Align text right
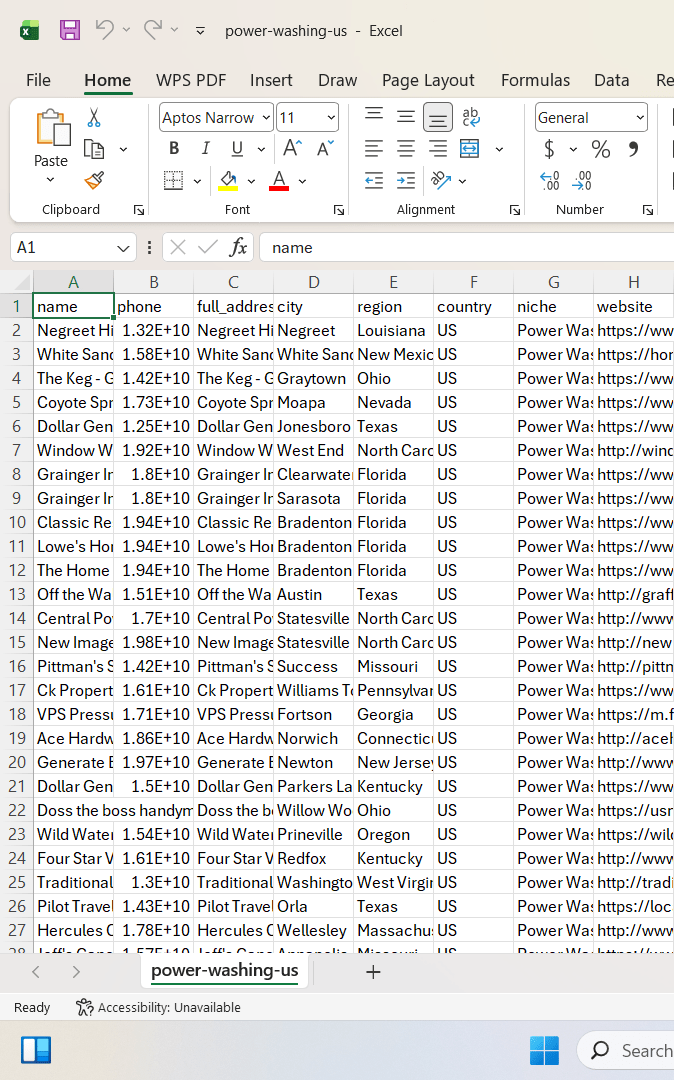 point(437,149)
